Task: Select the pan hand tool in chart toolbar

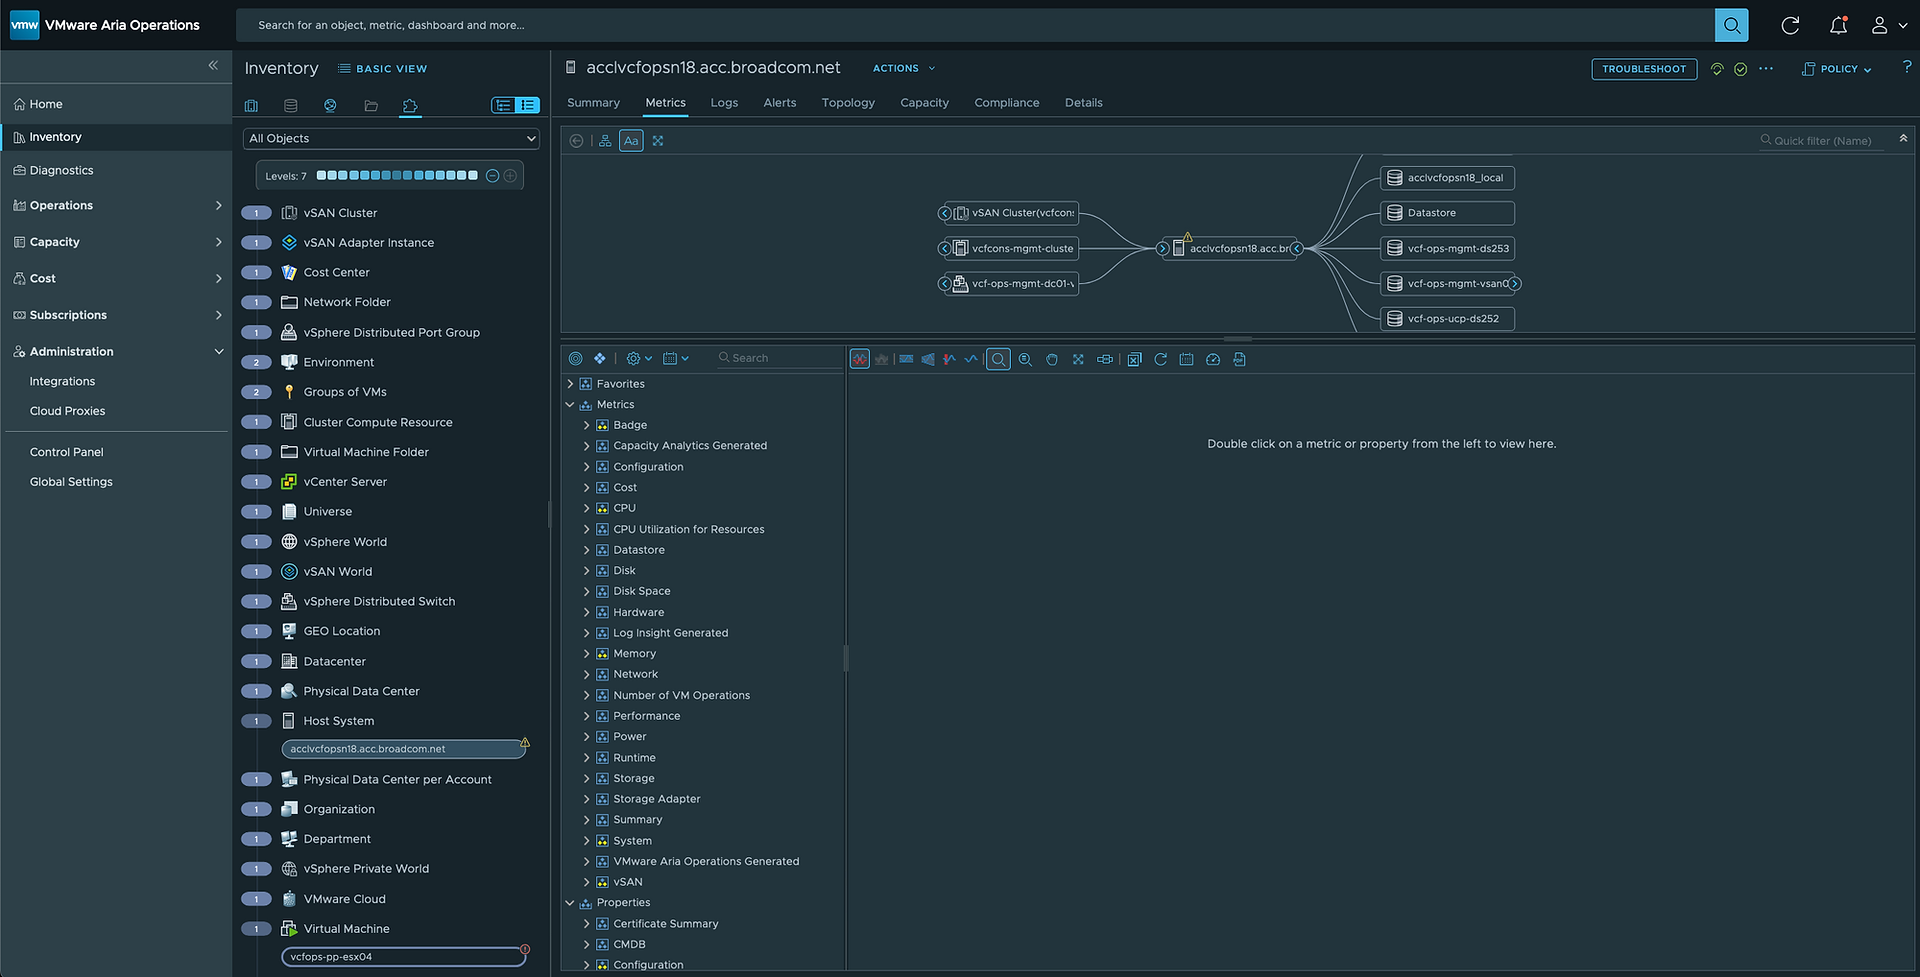Action: (1052, 359)
